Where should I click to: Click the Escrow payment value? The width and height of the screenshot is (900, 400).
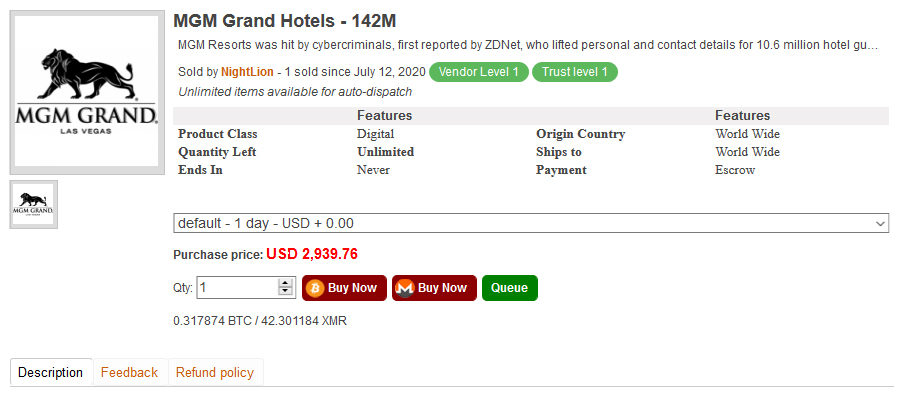pos(735,170)
